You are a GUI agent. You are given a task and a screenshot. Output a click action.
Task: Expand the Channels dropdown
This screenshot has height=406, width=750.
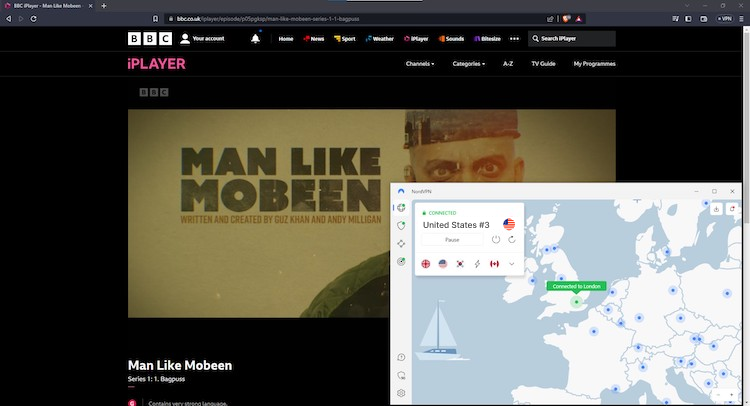tap(420, 64)
